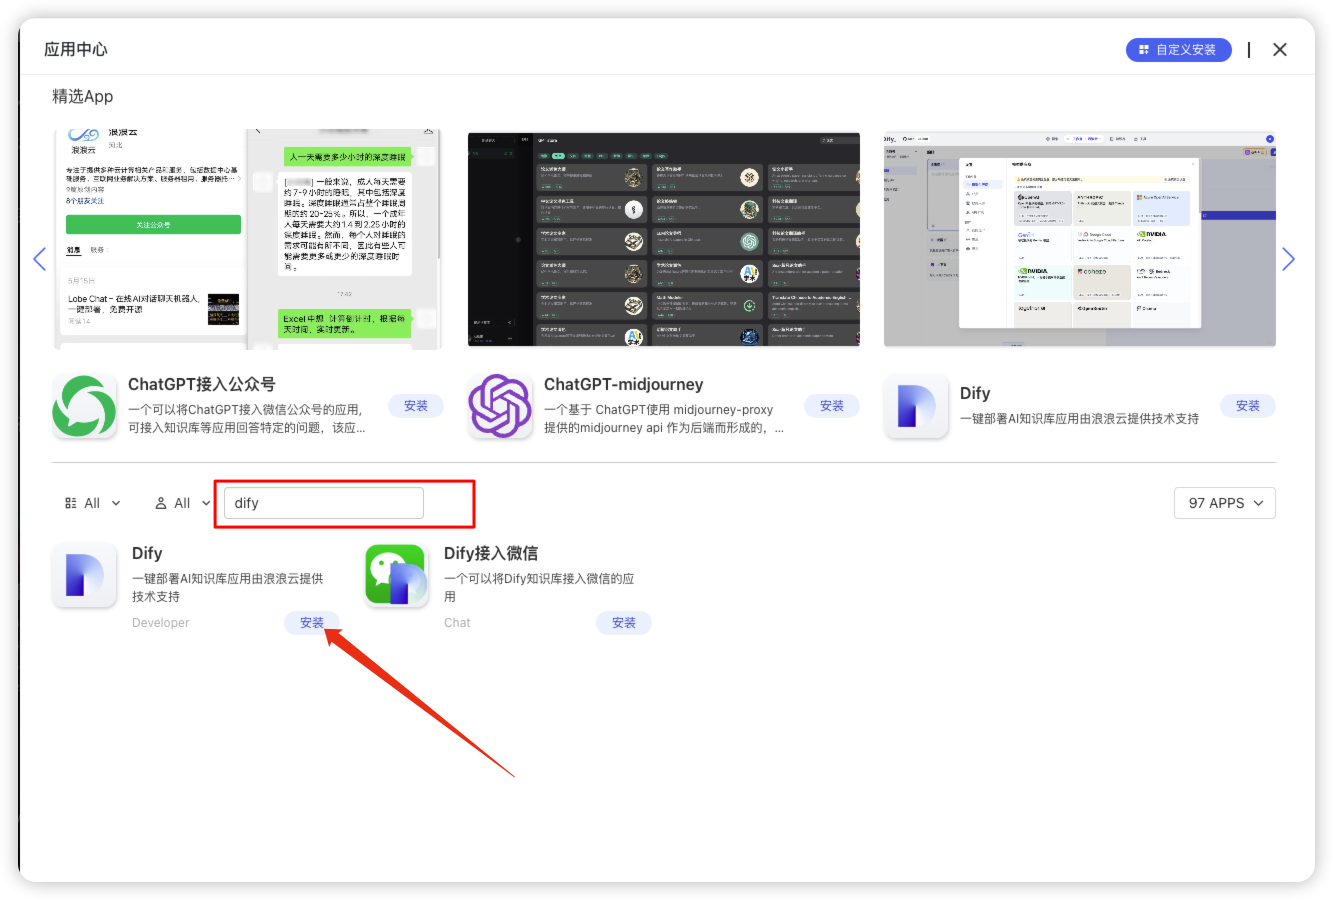The image size is (1333, 900).
Task: Click 安装 for ChatGPT接入公众号
Action: [416, 406]
